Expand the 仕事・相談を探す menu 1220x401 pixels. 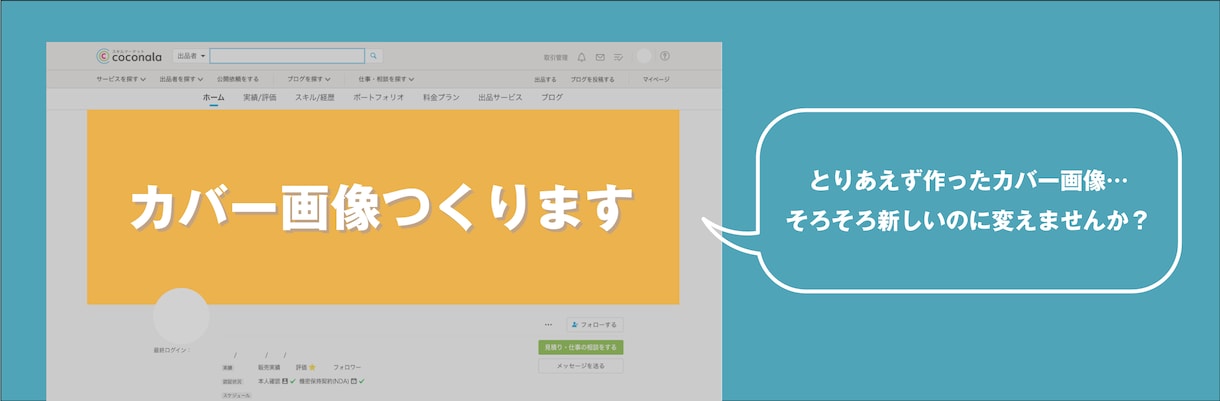387,79
